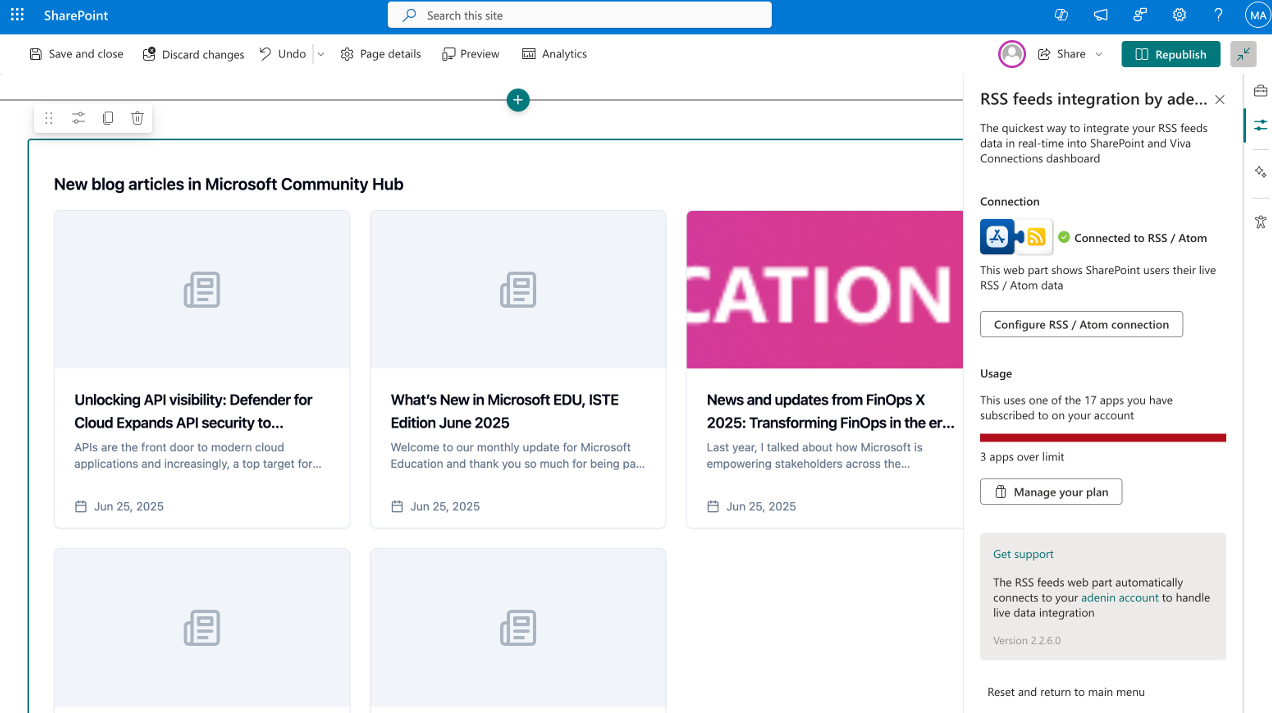Select the properties sliders icon in right rail
The height and width of the screenshot is (713, 1272).
point(1260,125)
